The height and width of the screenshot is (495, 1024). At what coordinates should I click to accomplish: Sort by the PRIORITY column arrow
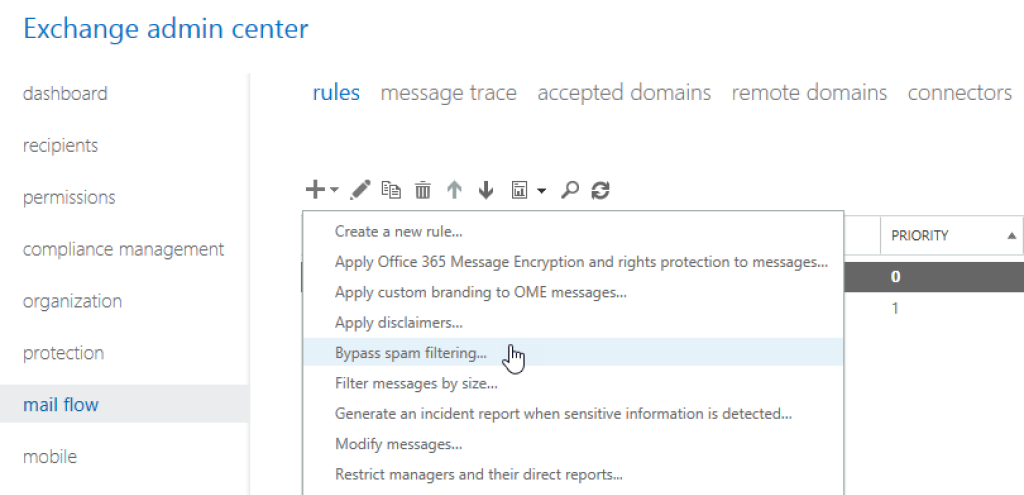1012,236
